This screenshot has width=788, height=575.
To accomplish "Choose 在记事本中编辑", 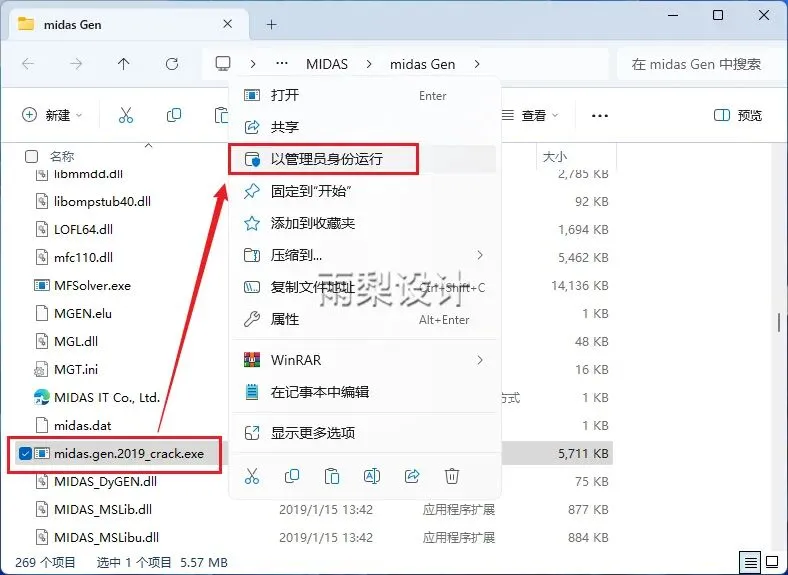I will pyautogui.click(x=364, y=392).
